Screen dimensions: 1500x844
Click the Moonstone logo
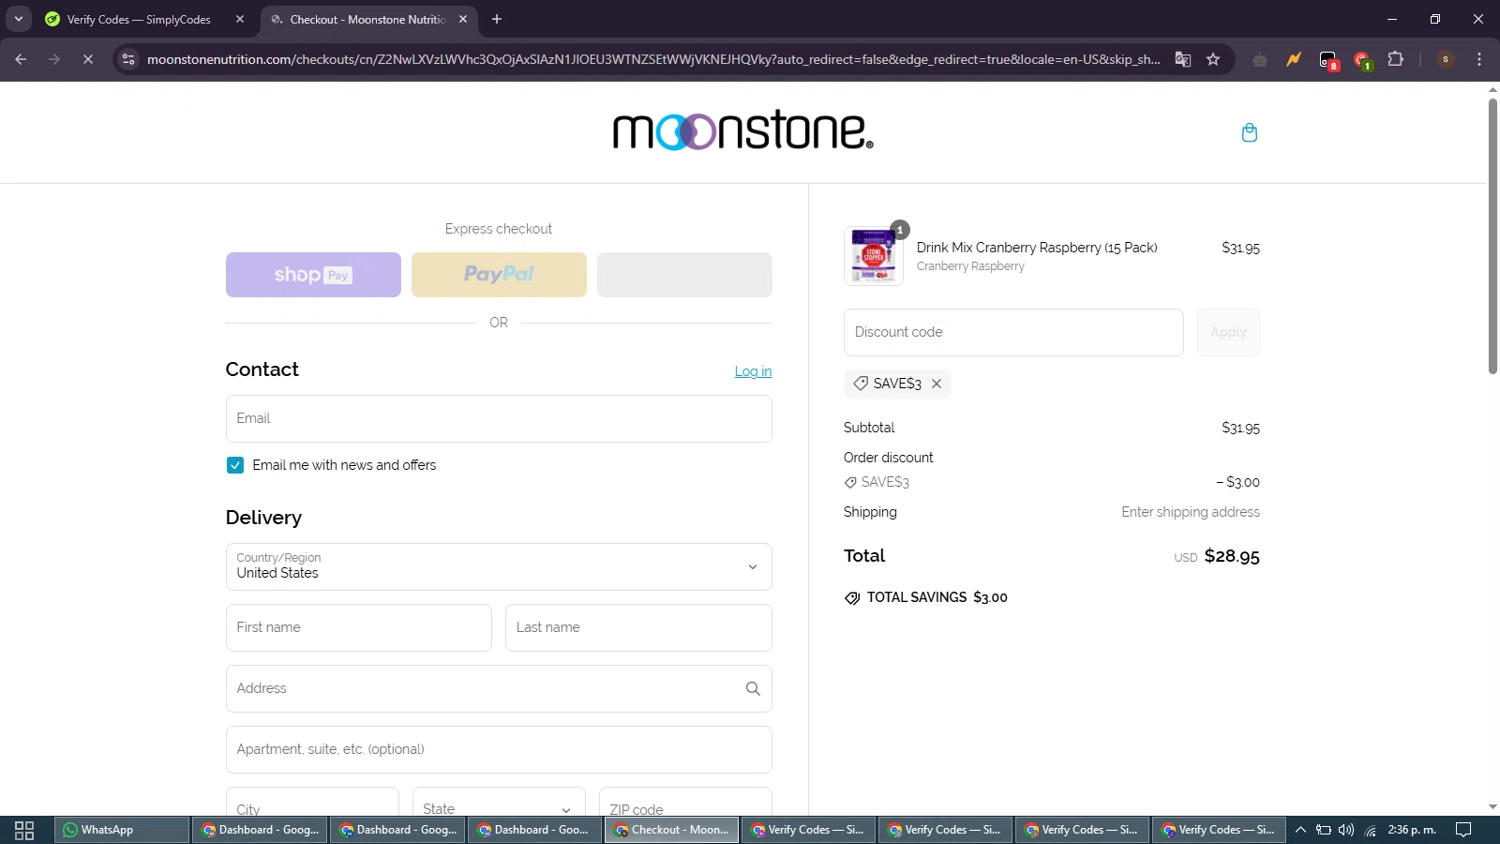[x=743, y=131]
